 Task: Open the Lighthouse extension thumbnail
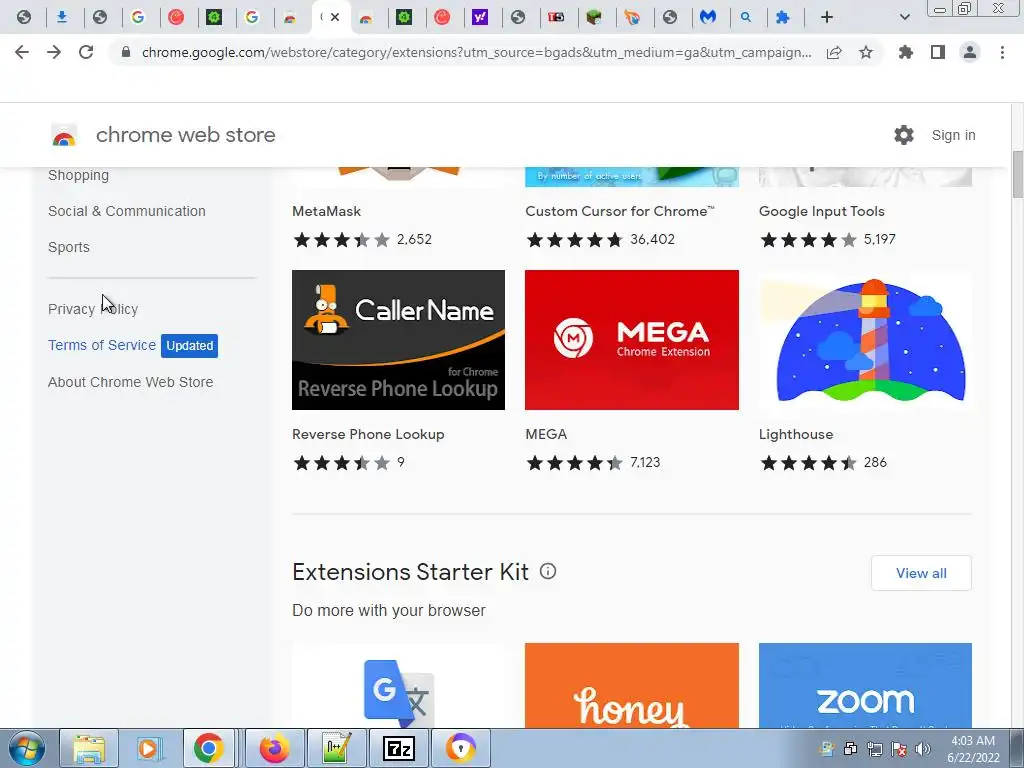point(865,340)
